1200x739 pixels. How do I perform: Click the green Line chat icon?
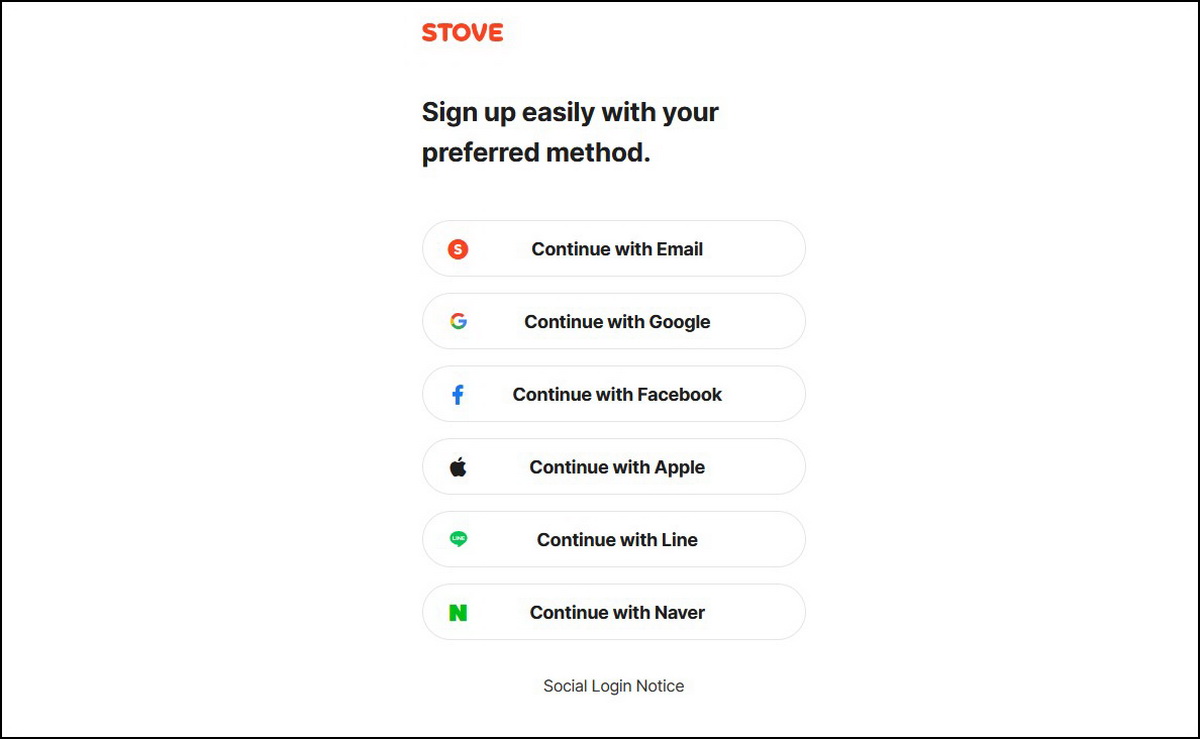[458, 540]
